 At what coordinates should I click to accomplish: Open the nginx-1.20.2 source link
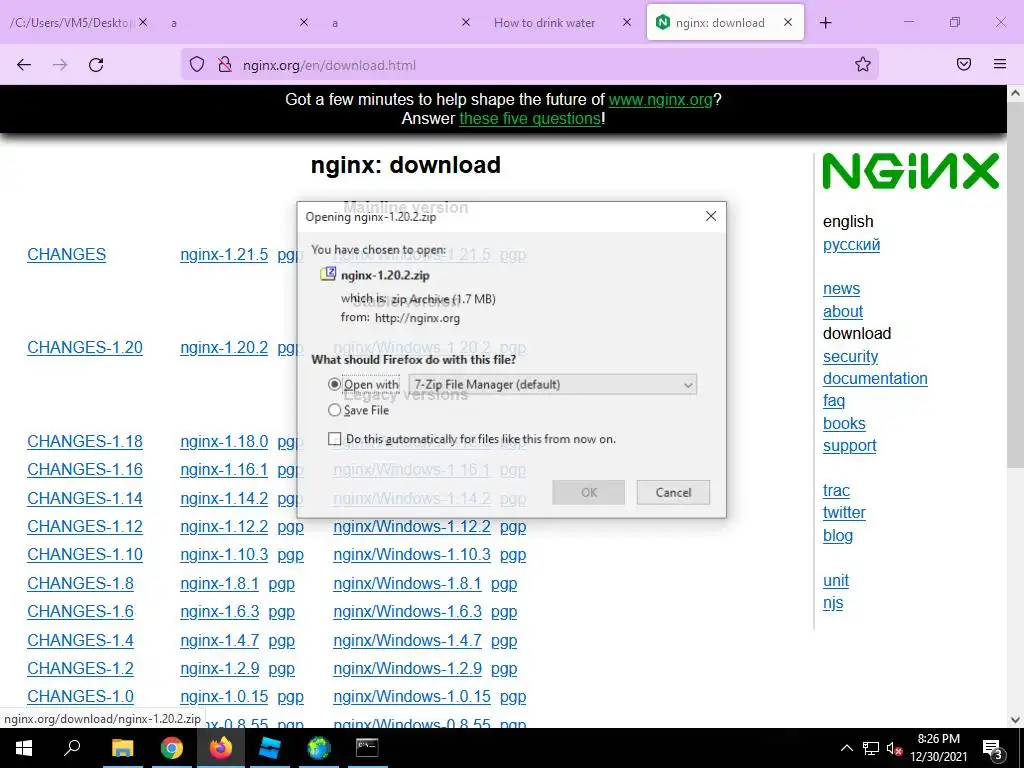(224, 347)
